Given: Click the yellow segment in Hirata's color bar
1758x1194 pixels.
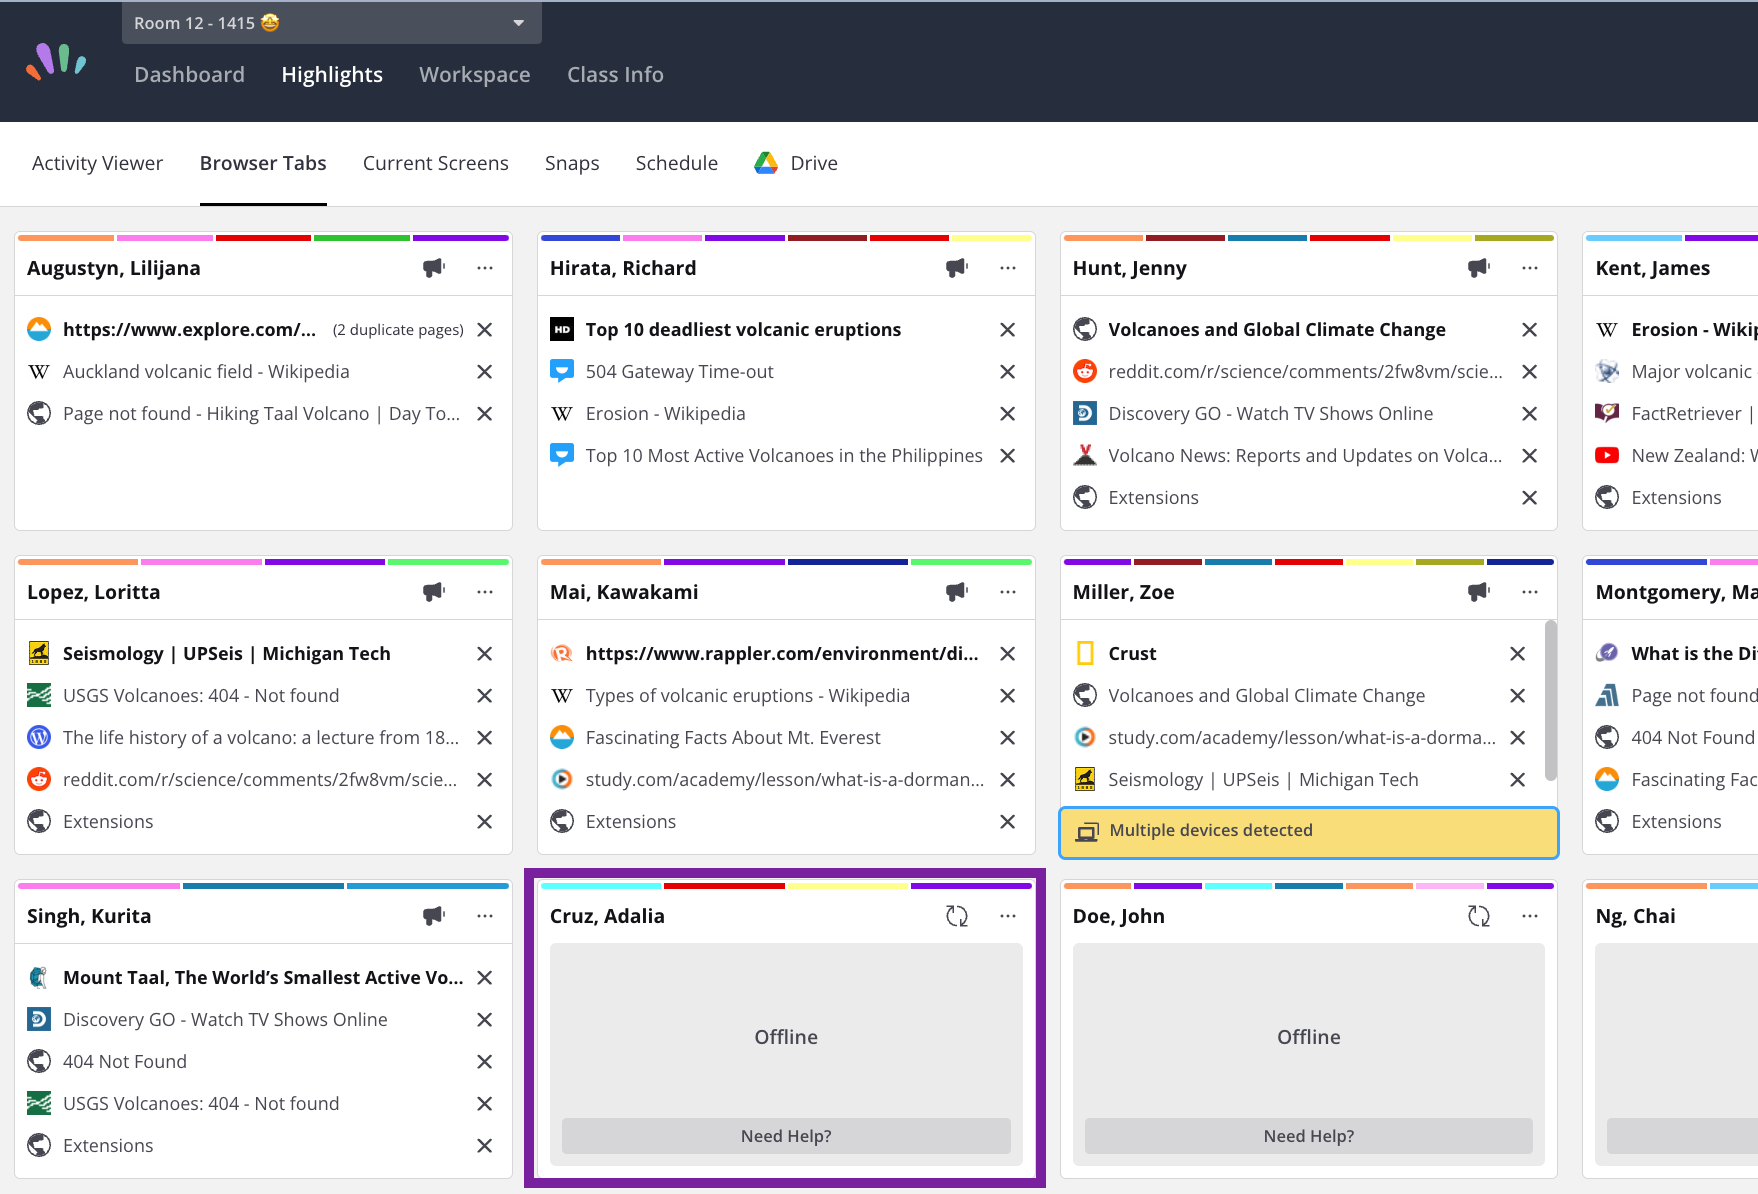Looking at the screenshot, I should point(991,238).
